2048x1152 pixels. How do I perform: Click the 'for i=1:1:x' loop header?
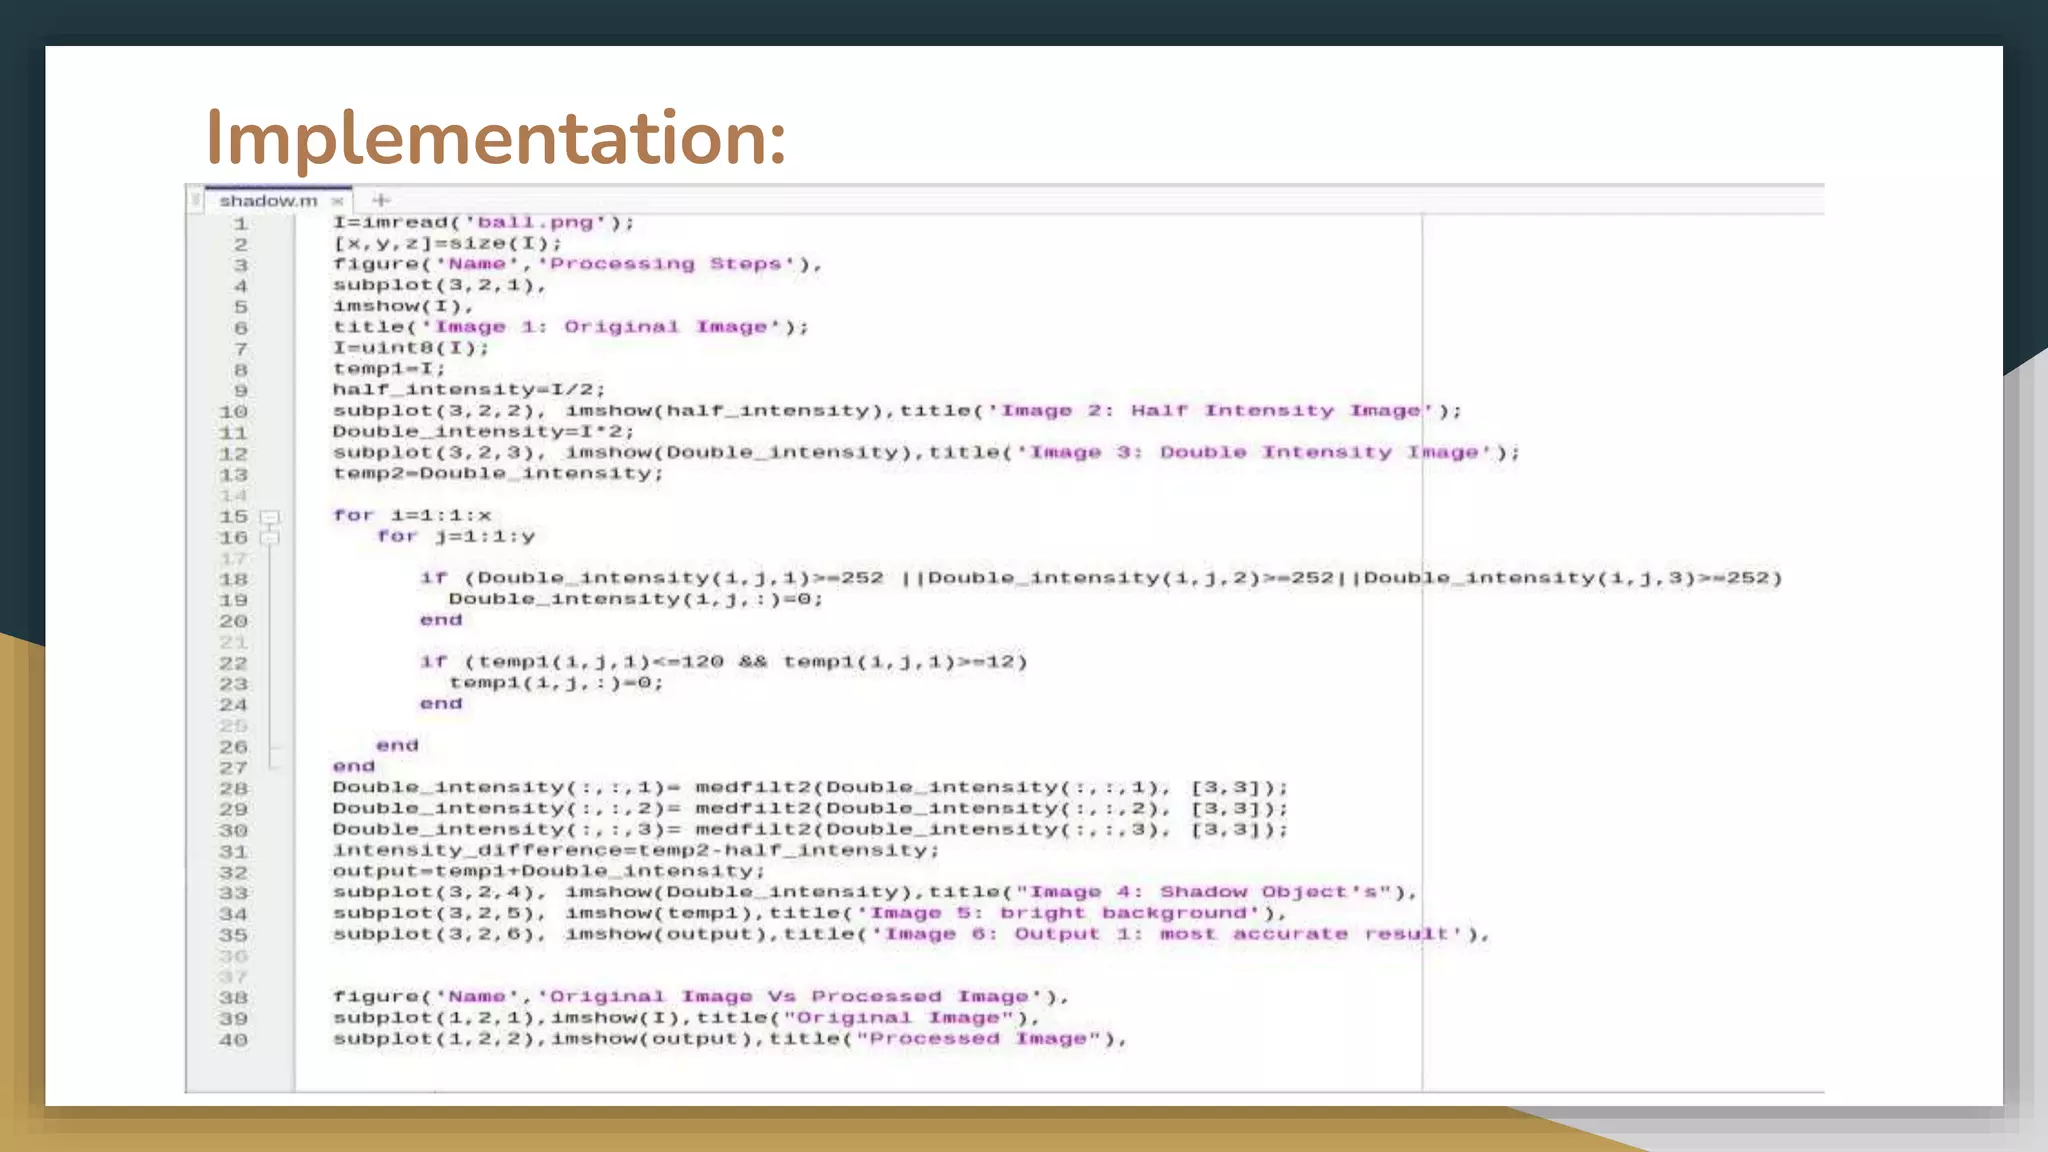click(x=412, y=516)
